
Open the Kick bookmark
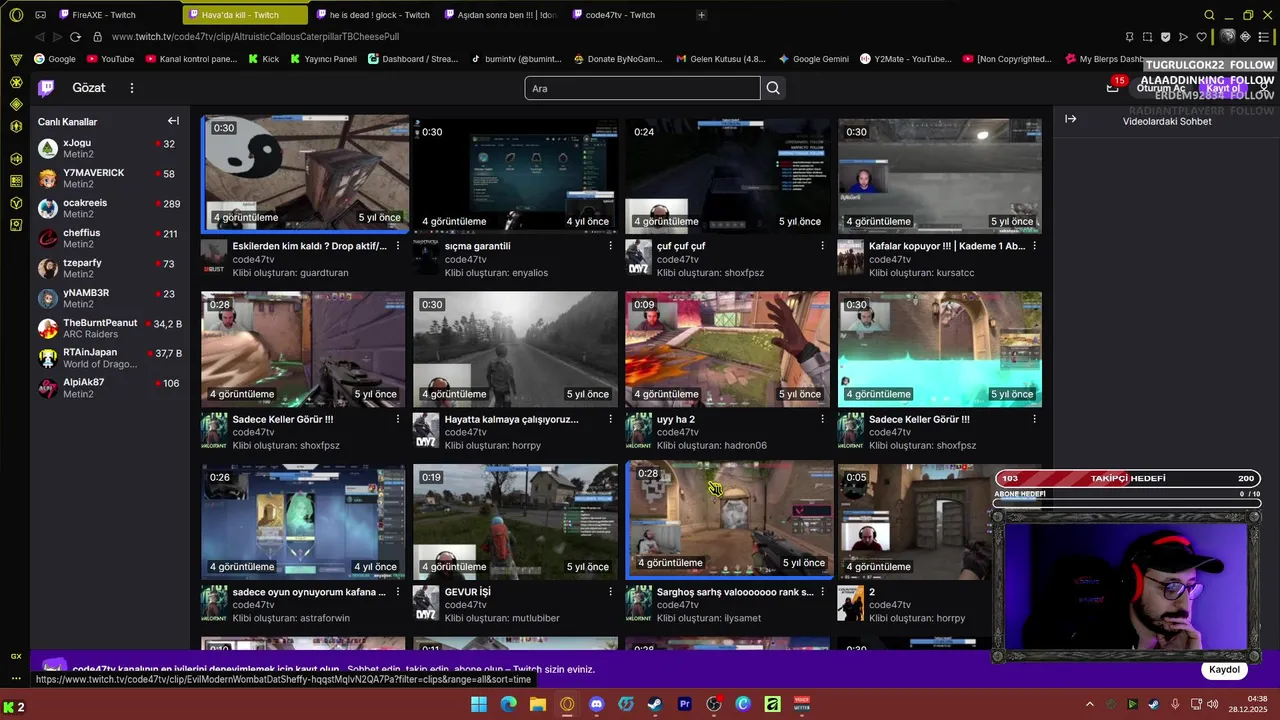[x=264, y=59]
